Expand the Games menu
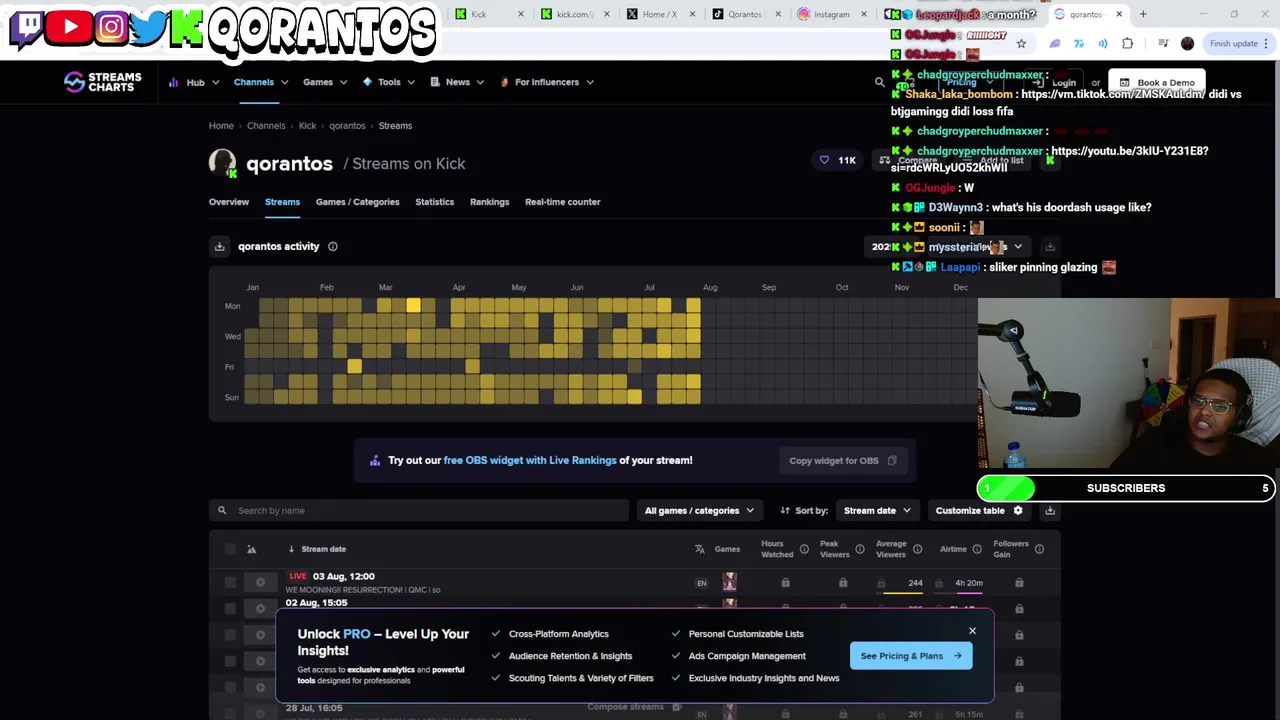 coord(325,82)
